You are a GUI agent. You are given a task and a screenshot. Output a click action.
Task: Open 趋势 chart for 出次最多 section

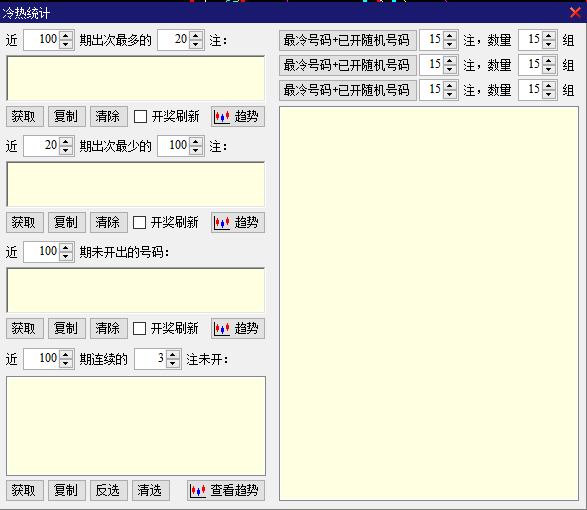[x=238, y=116]
